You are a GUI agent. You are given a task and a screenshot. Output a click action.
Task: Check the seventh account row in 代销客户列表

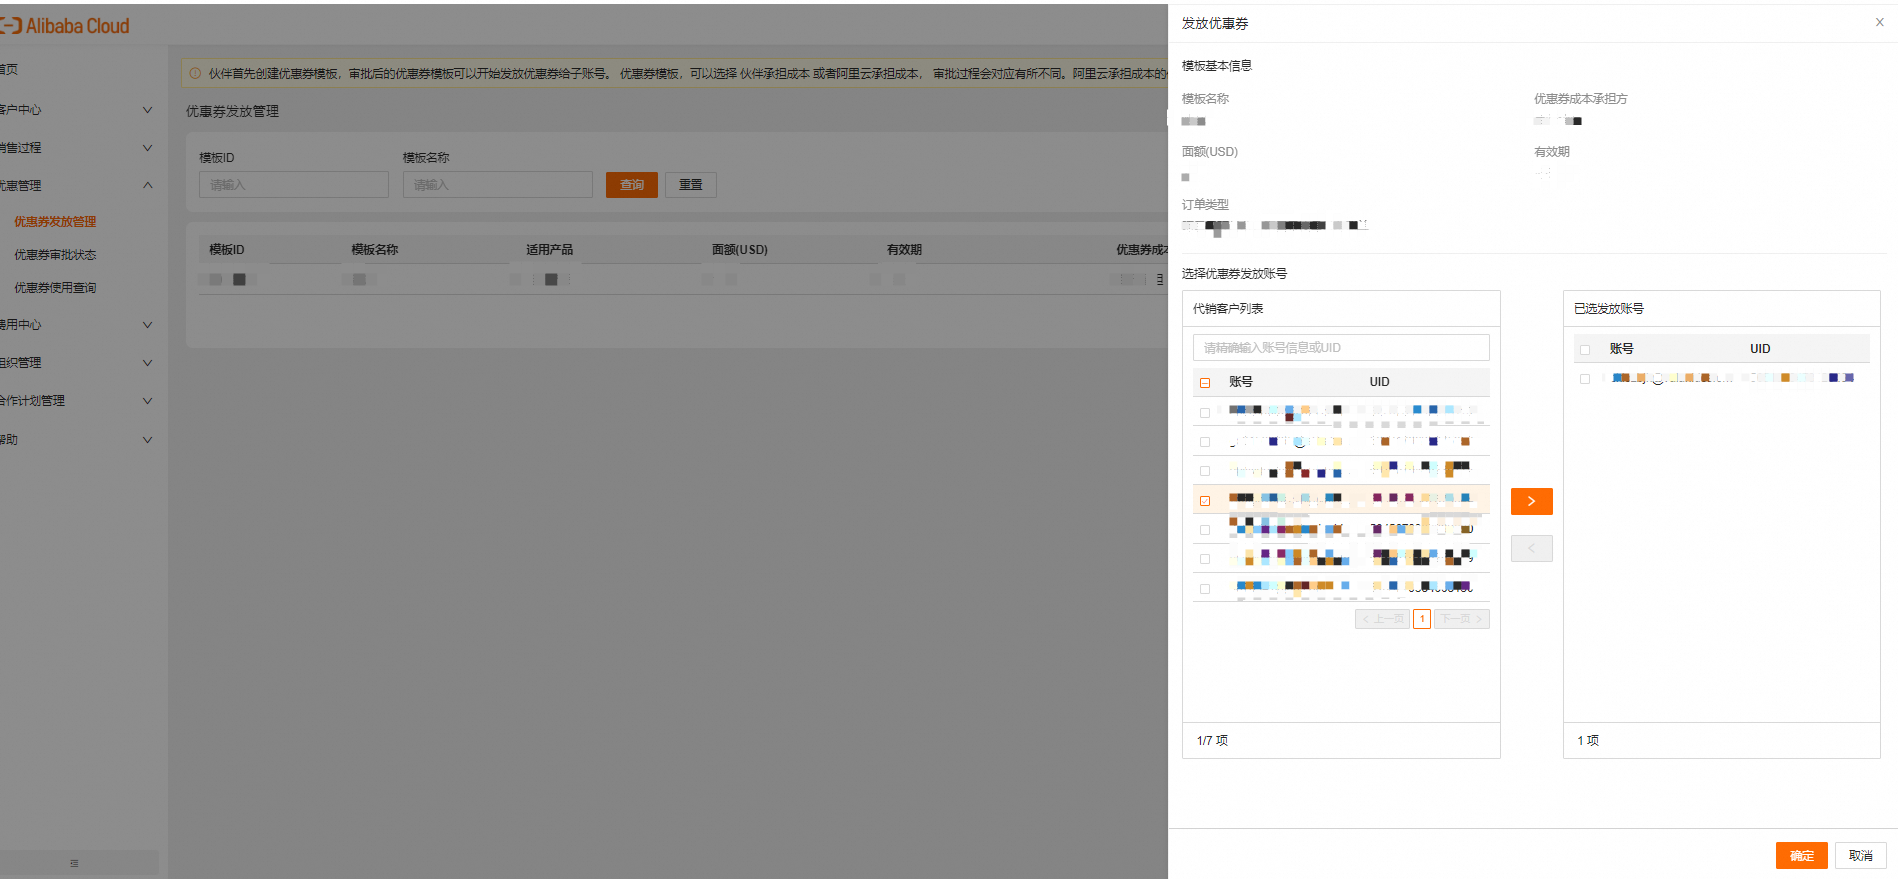(1205, 589)
